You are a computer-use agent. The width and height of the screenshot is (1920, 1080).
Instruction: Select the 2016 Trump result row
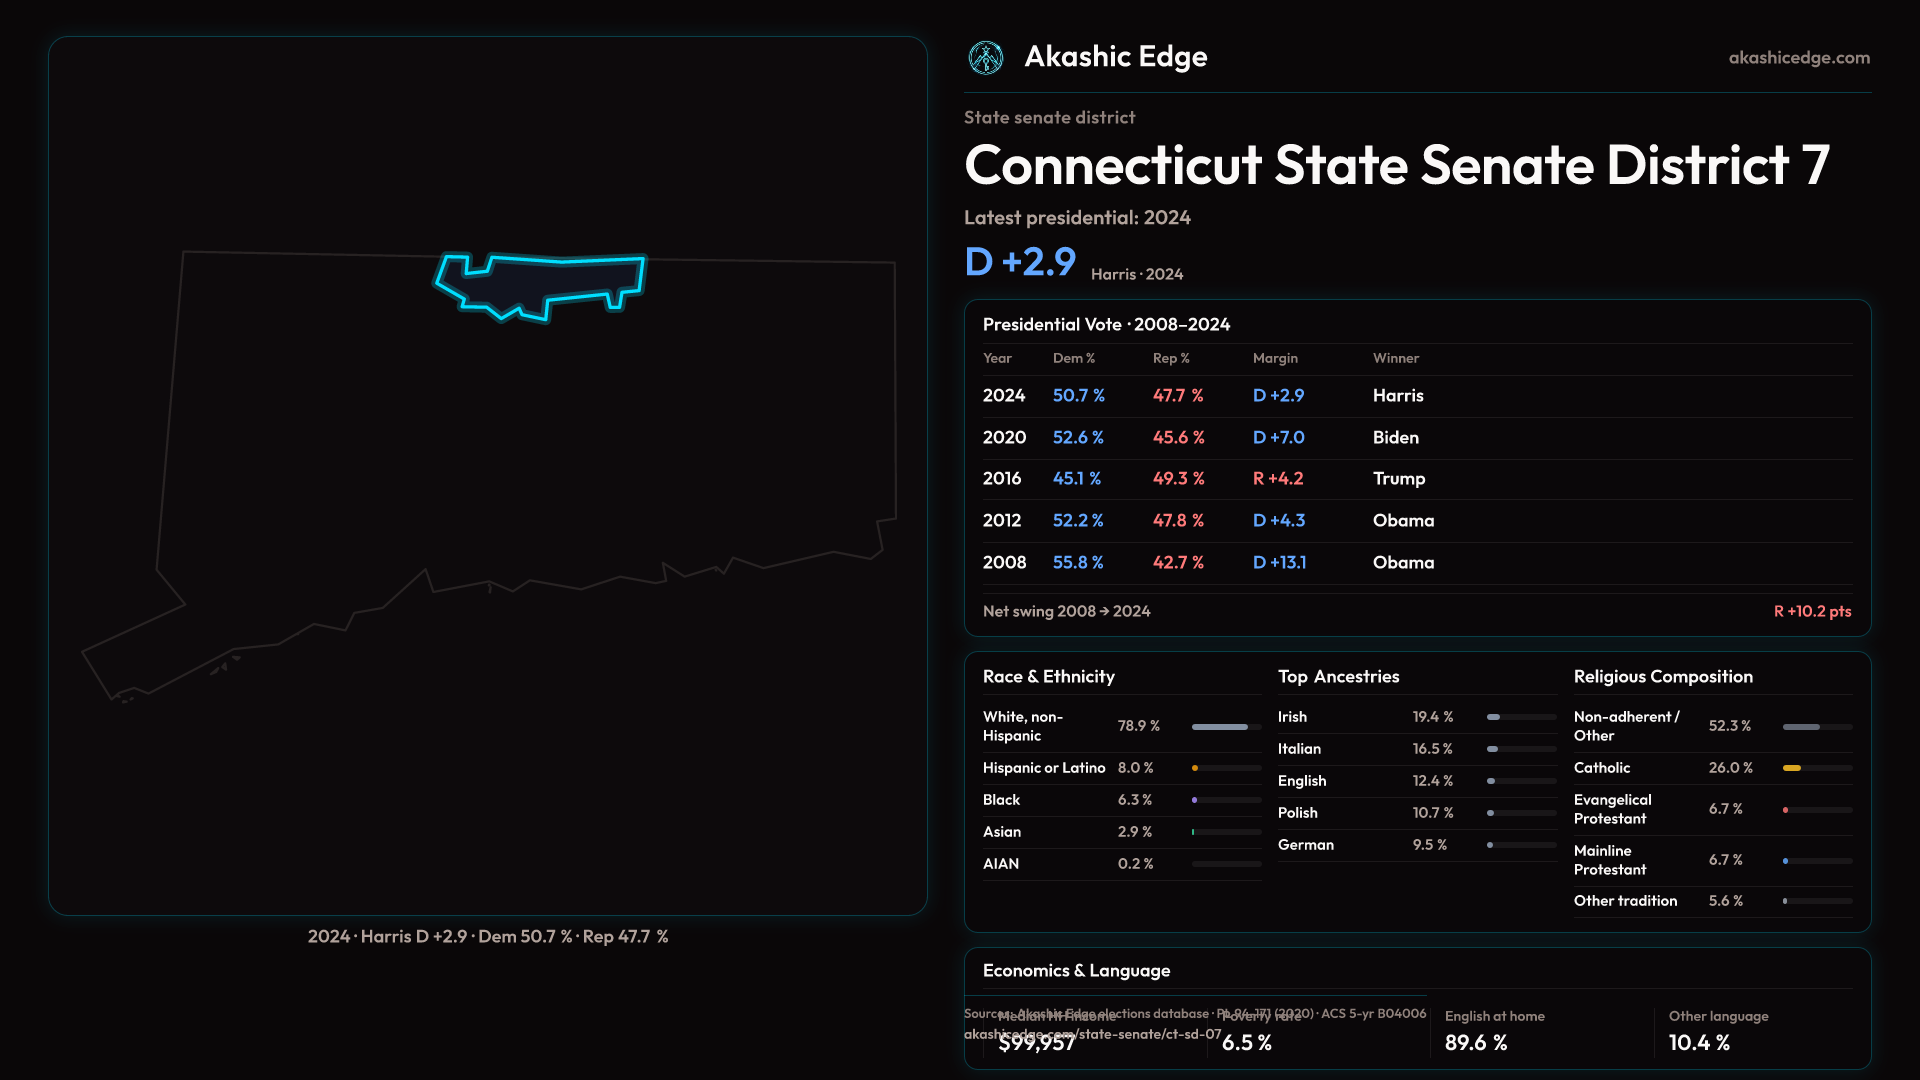tap(1416, 479)
